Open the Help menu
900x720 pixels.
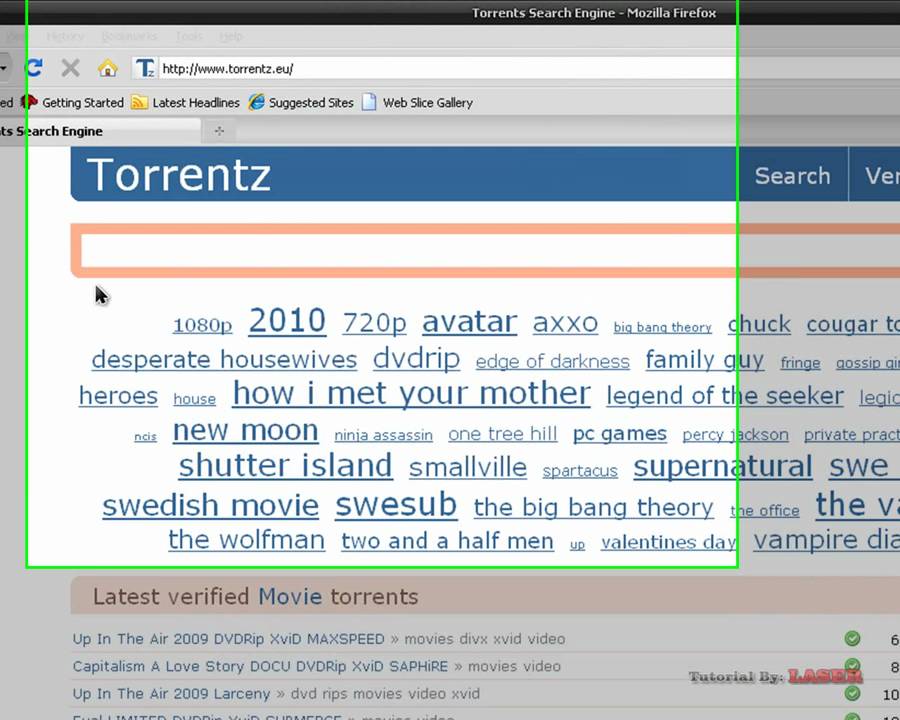point(231,36)
